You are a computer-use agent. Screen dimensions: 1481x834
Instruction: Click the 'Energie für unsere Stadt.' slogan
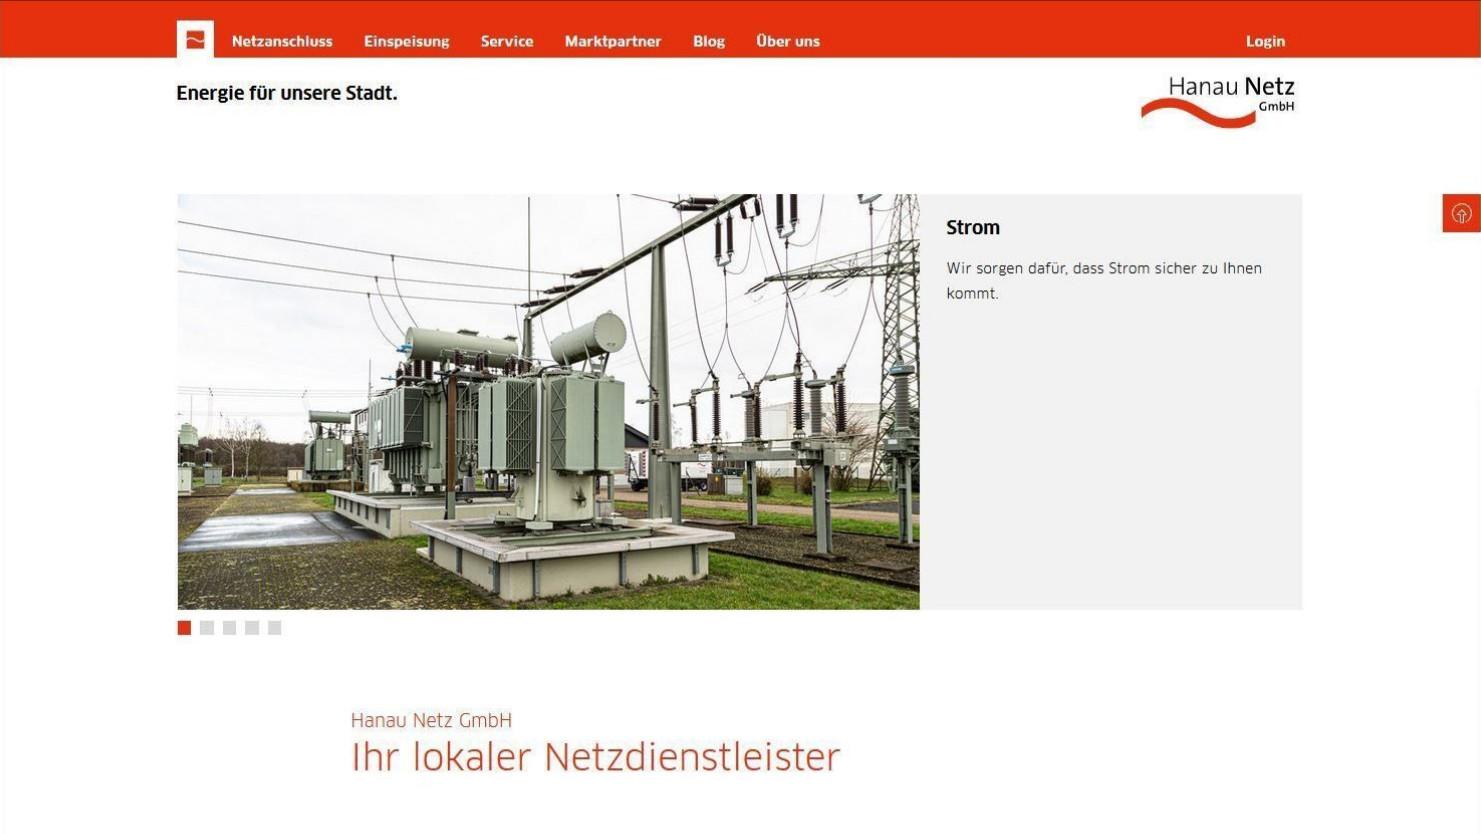point(287,93)
